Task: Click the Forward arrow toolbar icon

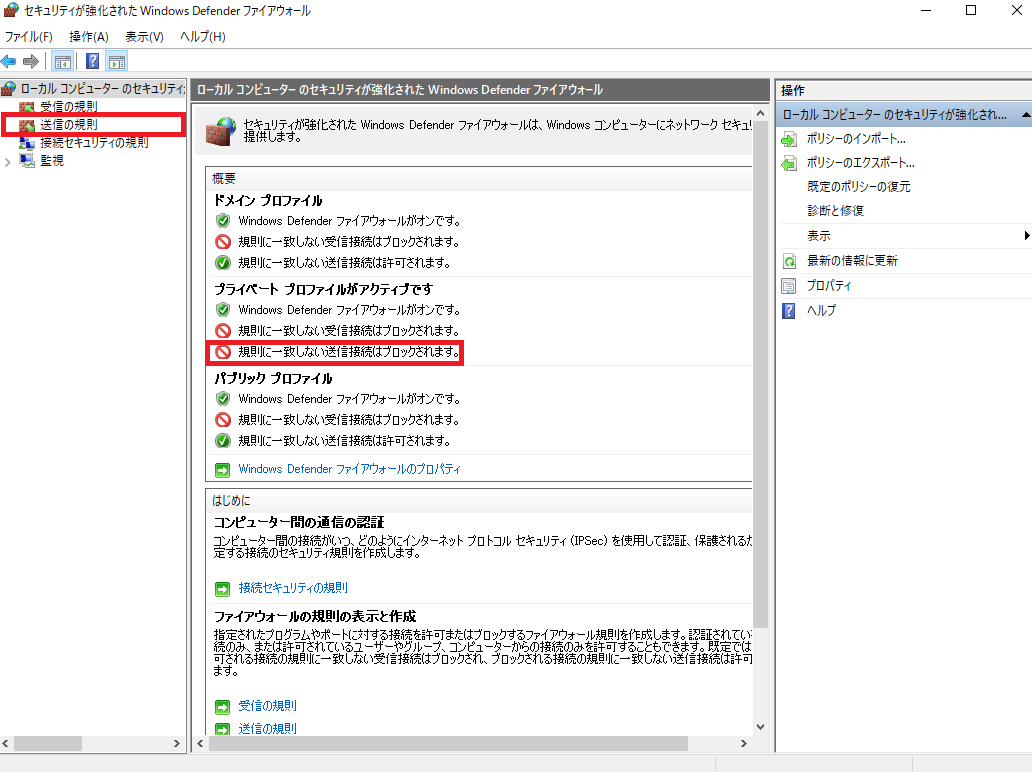Action: tap(31, 62)
